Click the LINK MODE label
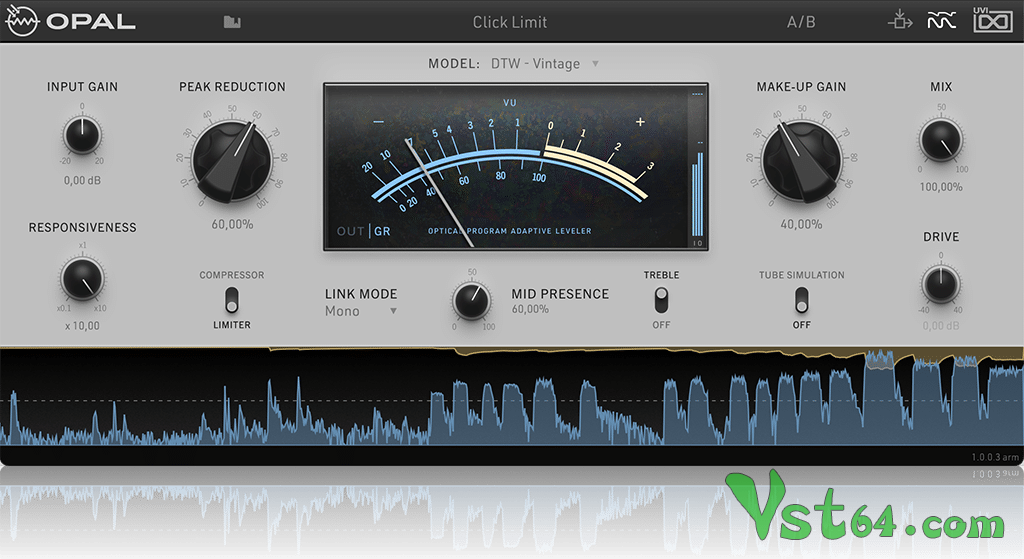The height and width of the screenshot is (559, 1024). click(x=361, y=294)
